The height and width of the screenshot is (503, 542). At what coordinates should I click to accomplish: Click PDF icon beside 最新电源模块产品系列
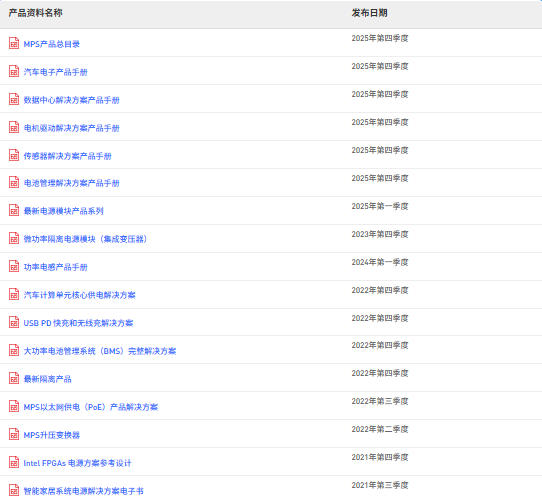14,210
